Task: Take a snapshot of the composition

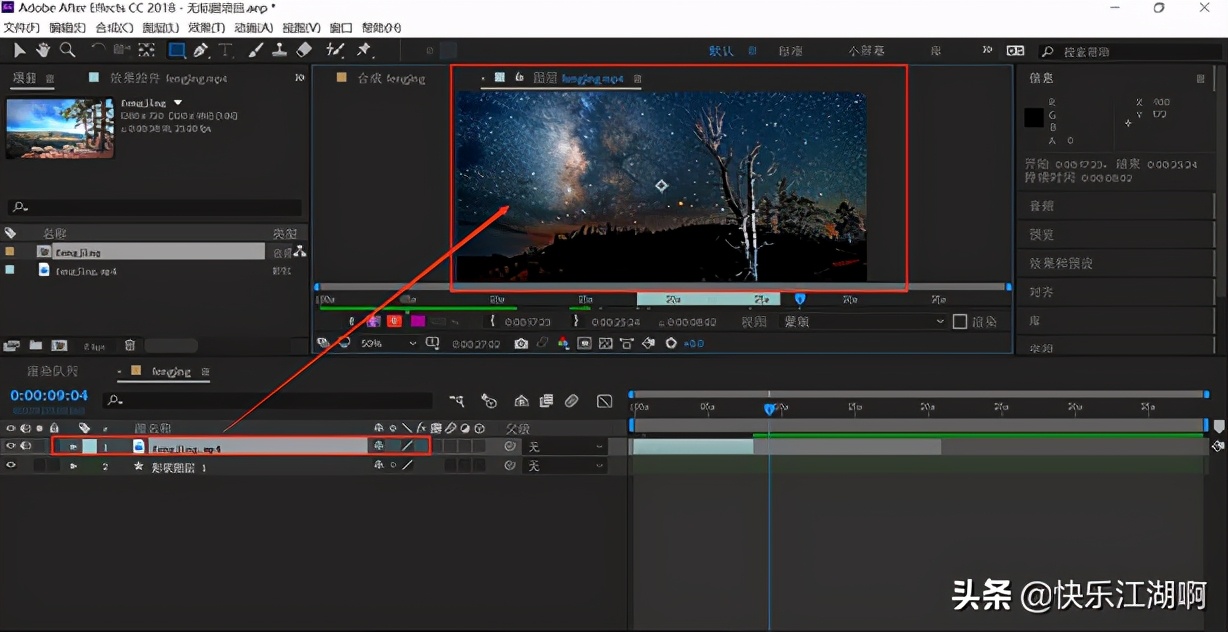Action: (x=521, y=343)
